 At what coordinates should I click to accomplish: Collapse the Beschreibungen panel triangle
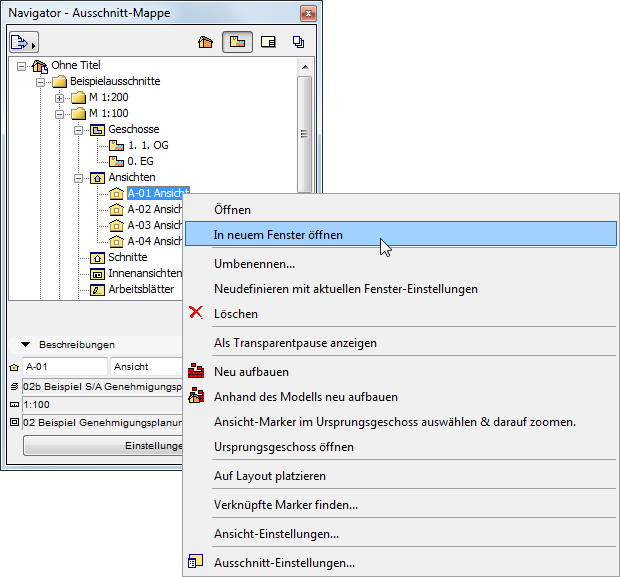pos(26,344)
